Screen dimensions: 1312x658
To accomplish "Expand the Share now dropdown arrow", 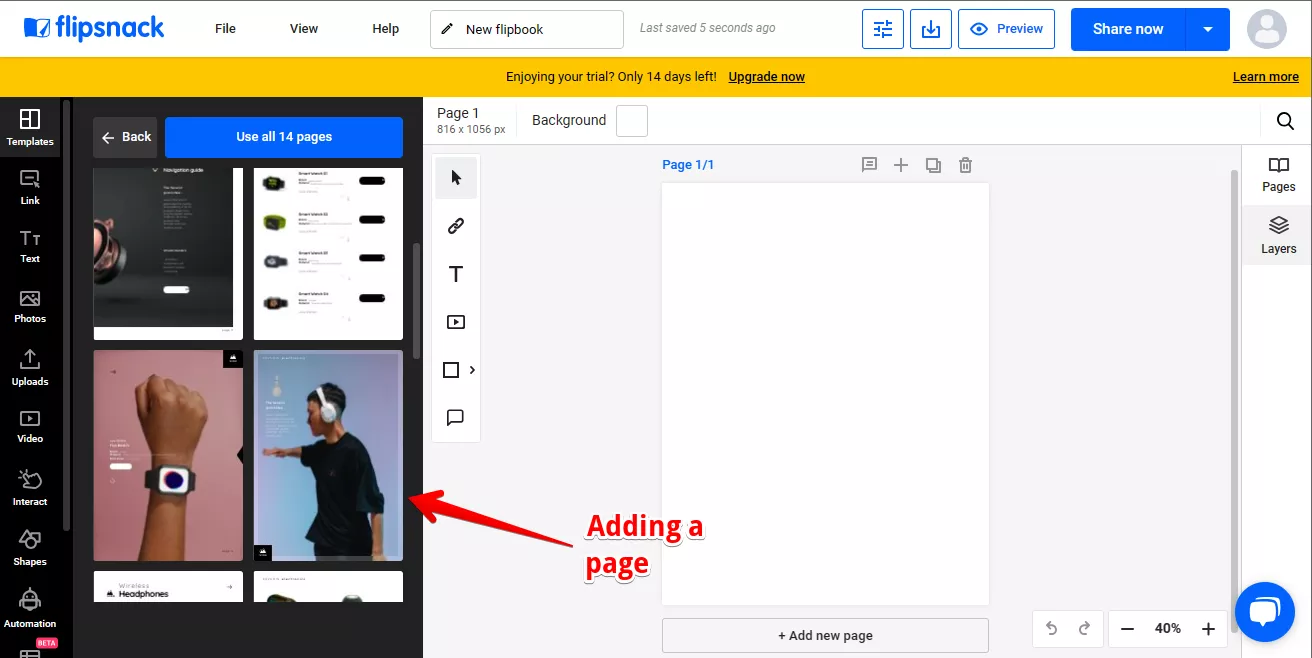I will 1208,29.
